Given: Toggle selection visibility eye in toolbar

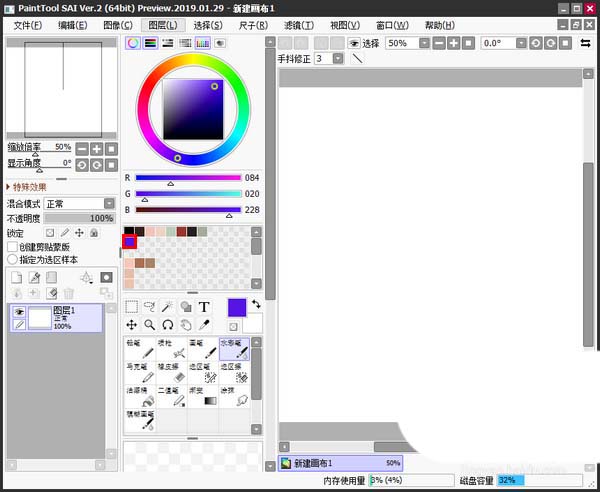Looking at the screenshot, I should coord(354,43).
